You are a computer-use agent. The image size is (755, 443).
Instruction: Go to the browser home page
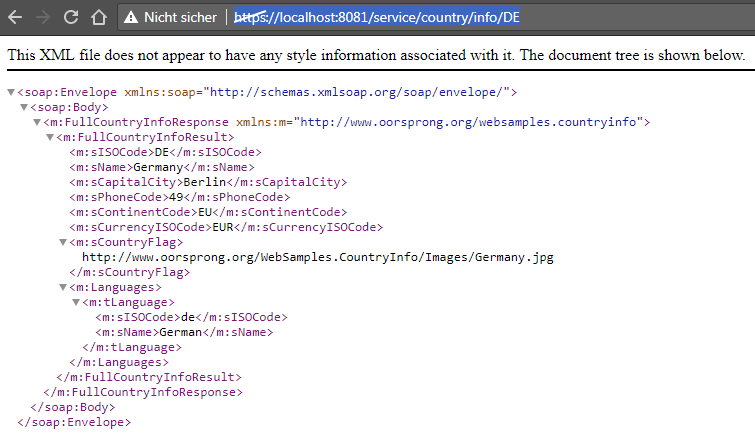tap(98, 17)
